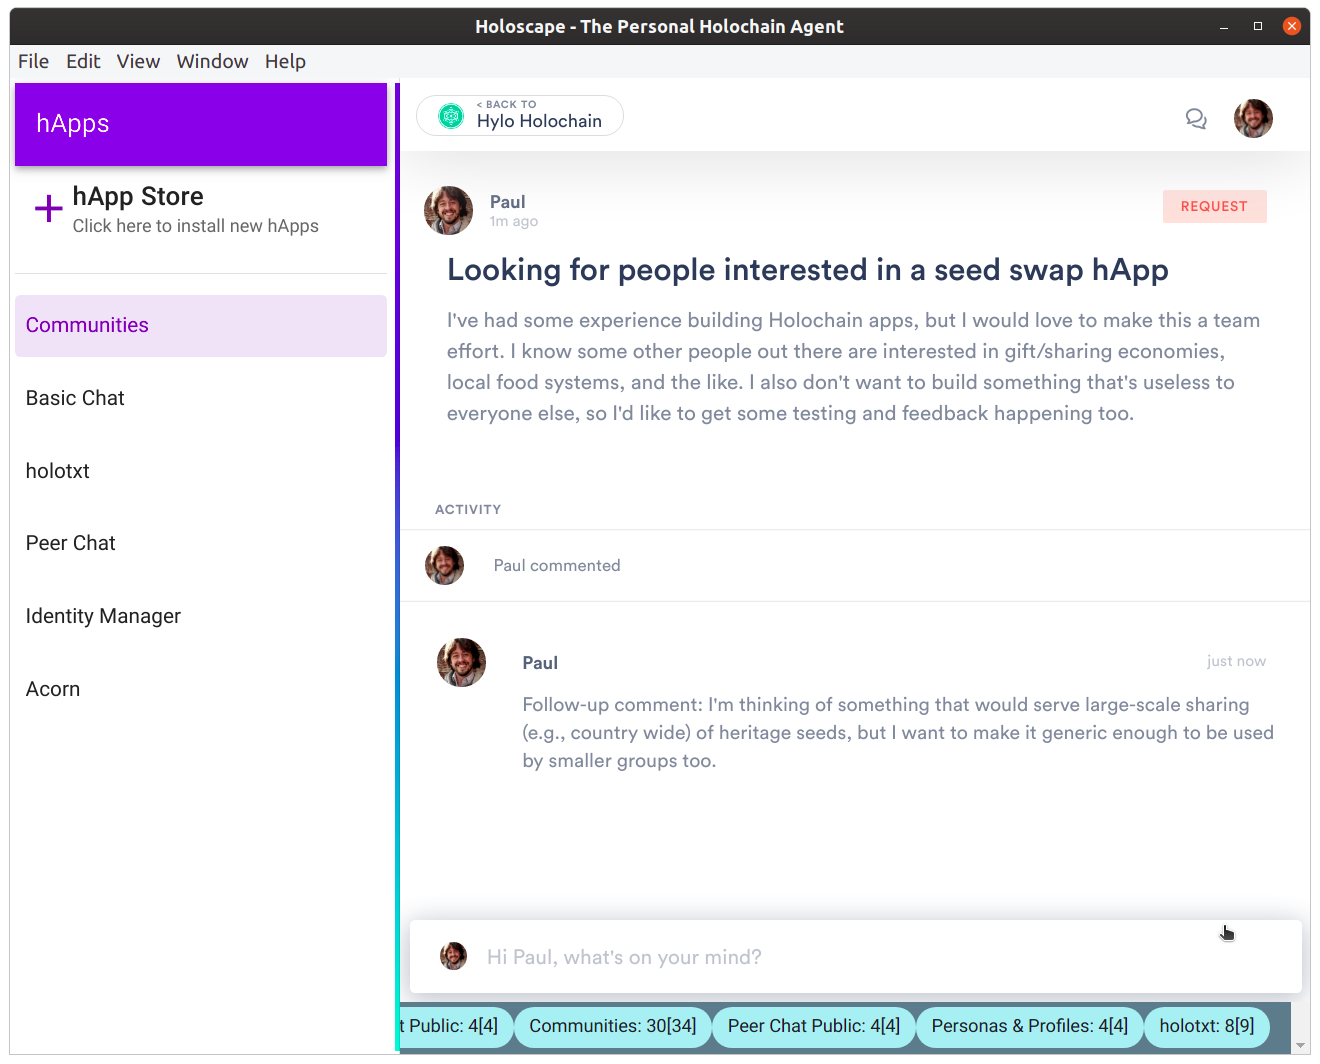Open Identity Manager hApp
Viewport: 1320px width, 1064px height.
(x=201, y=616)
